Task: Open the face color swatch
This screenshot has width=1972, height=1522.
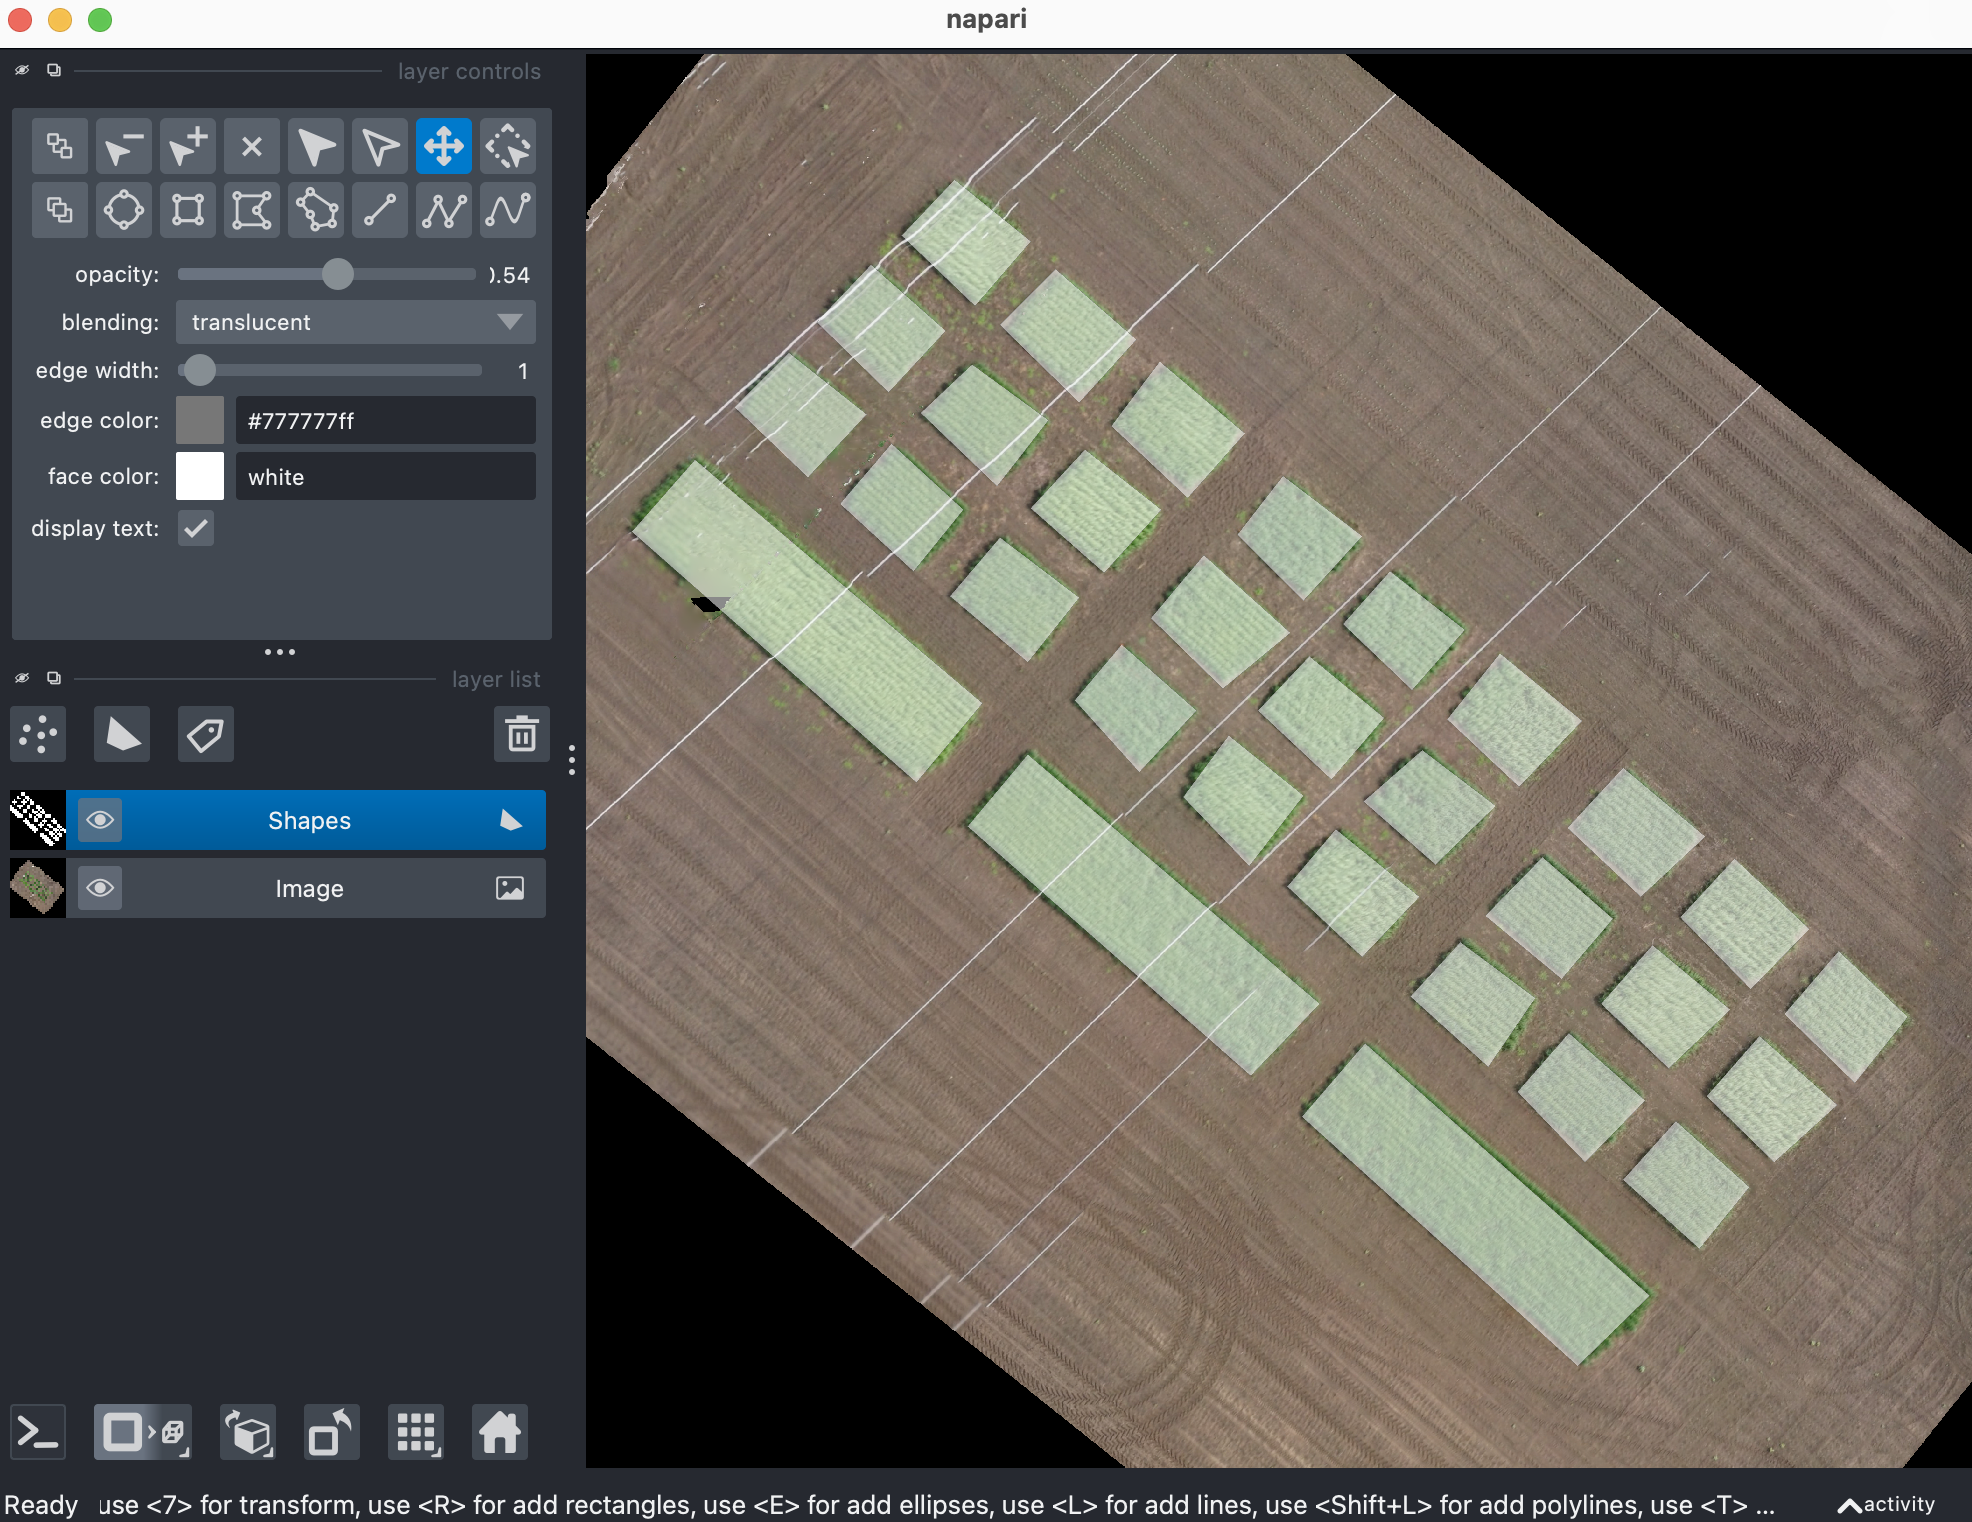Action: click(200, 476)
